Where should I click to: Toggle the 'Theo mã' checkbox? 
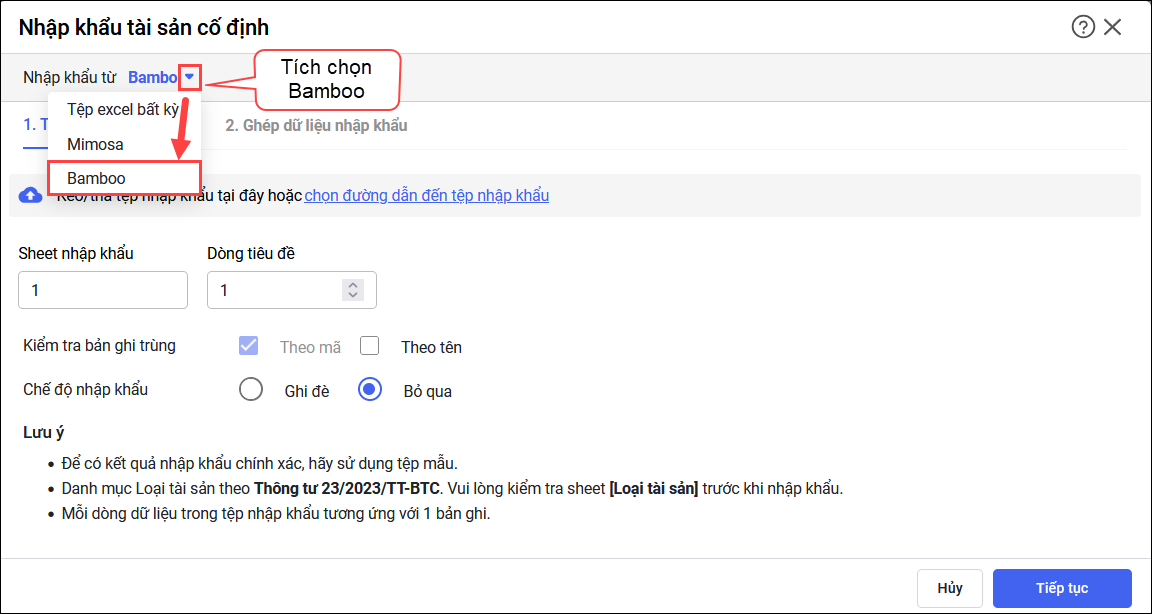tap(249, 346)
